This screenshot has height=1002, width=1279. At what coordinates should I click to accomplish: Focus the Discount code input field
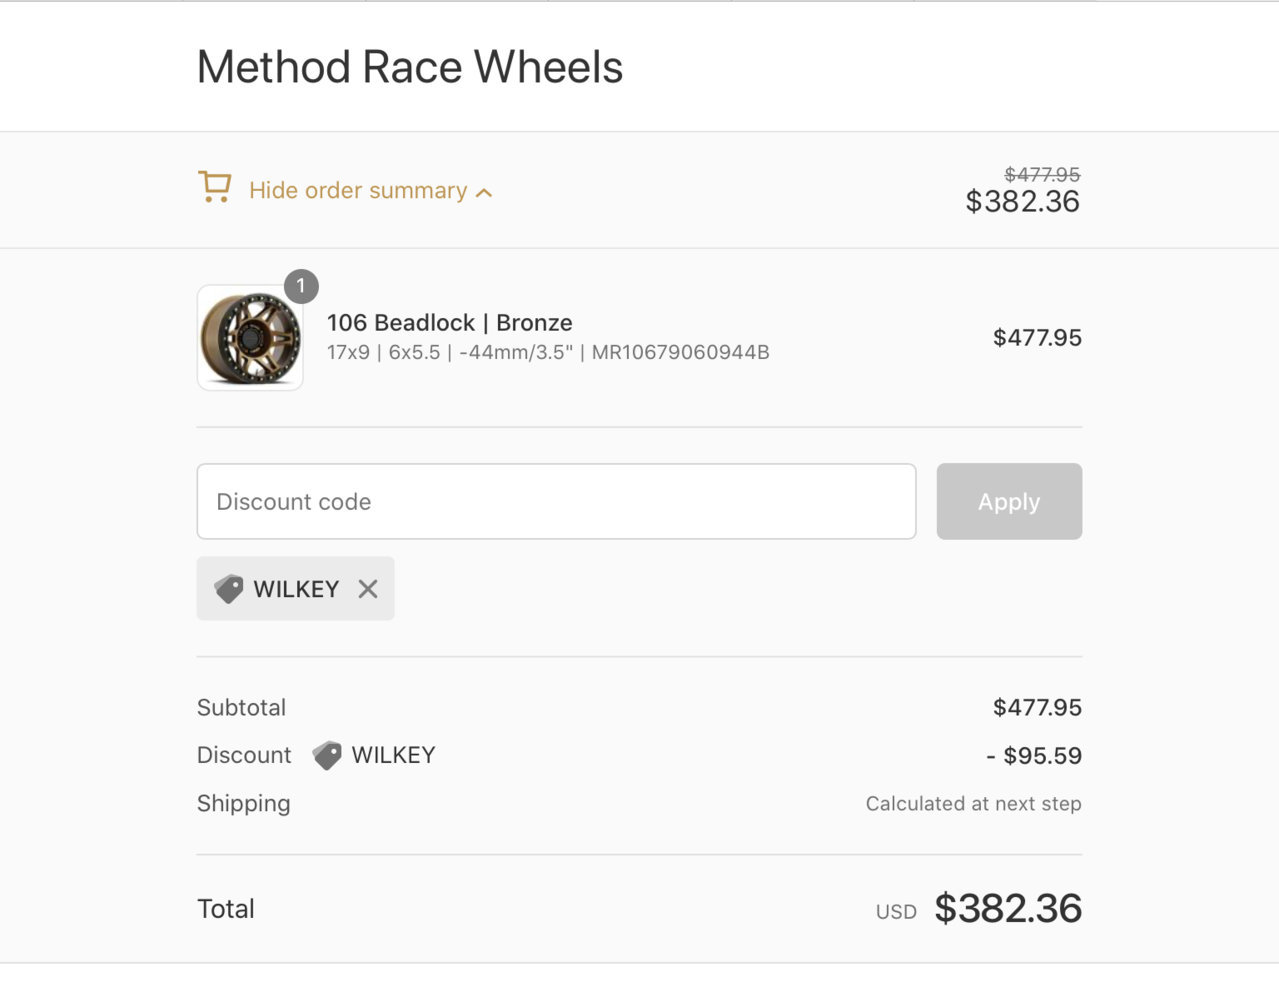(556, 501)
